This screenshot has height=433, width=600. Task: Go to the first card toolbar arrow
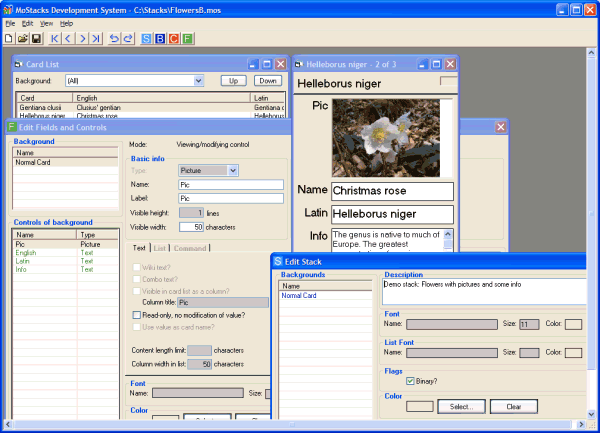[54, 38]
